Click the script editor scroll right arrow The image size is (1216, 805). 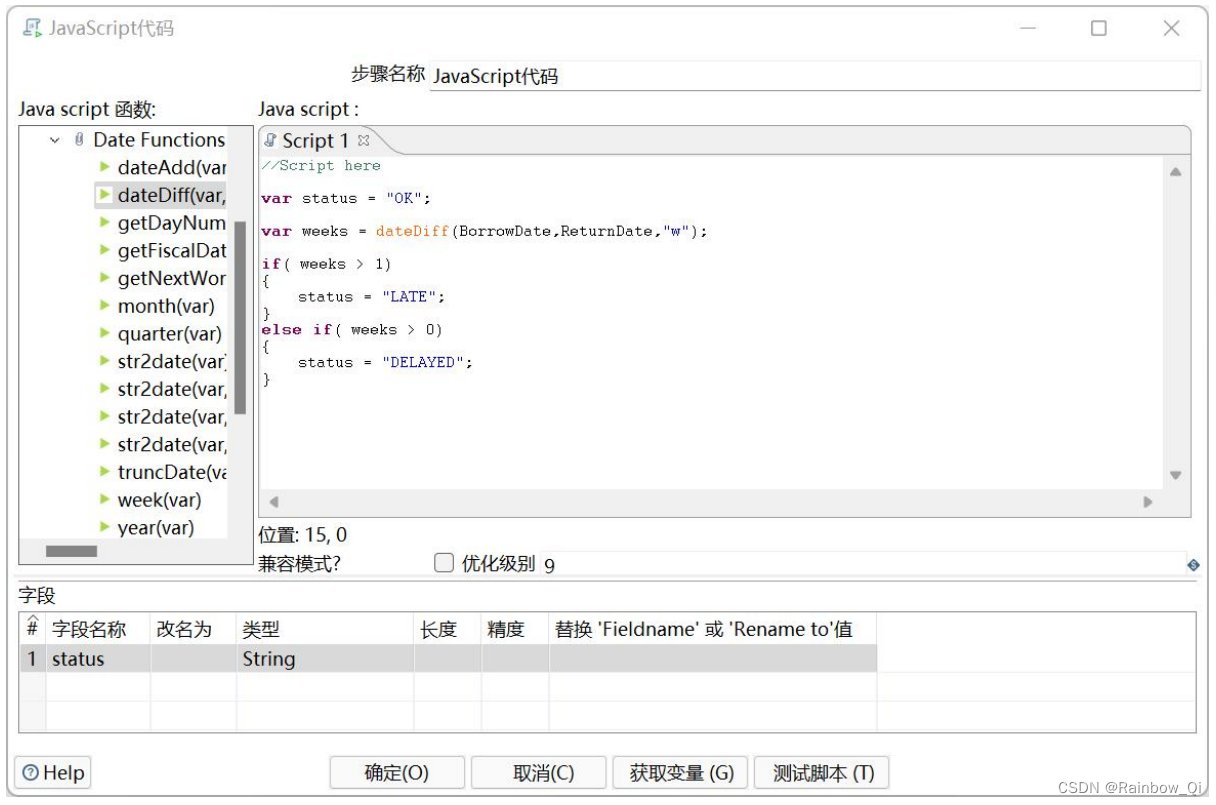(x=1148, y=502)
